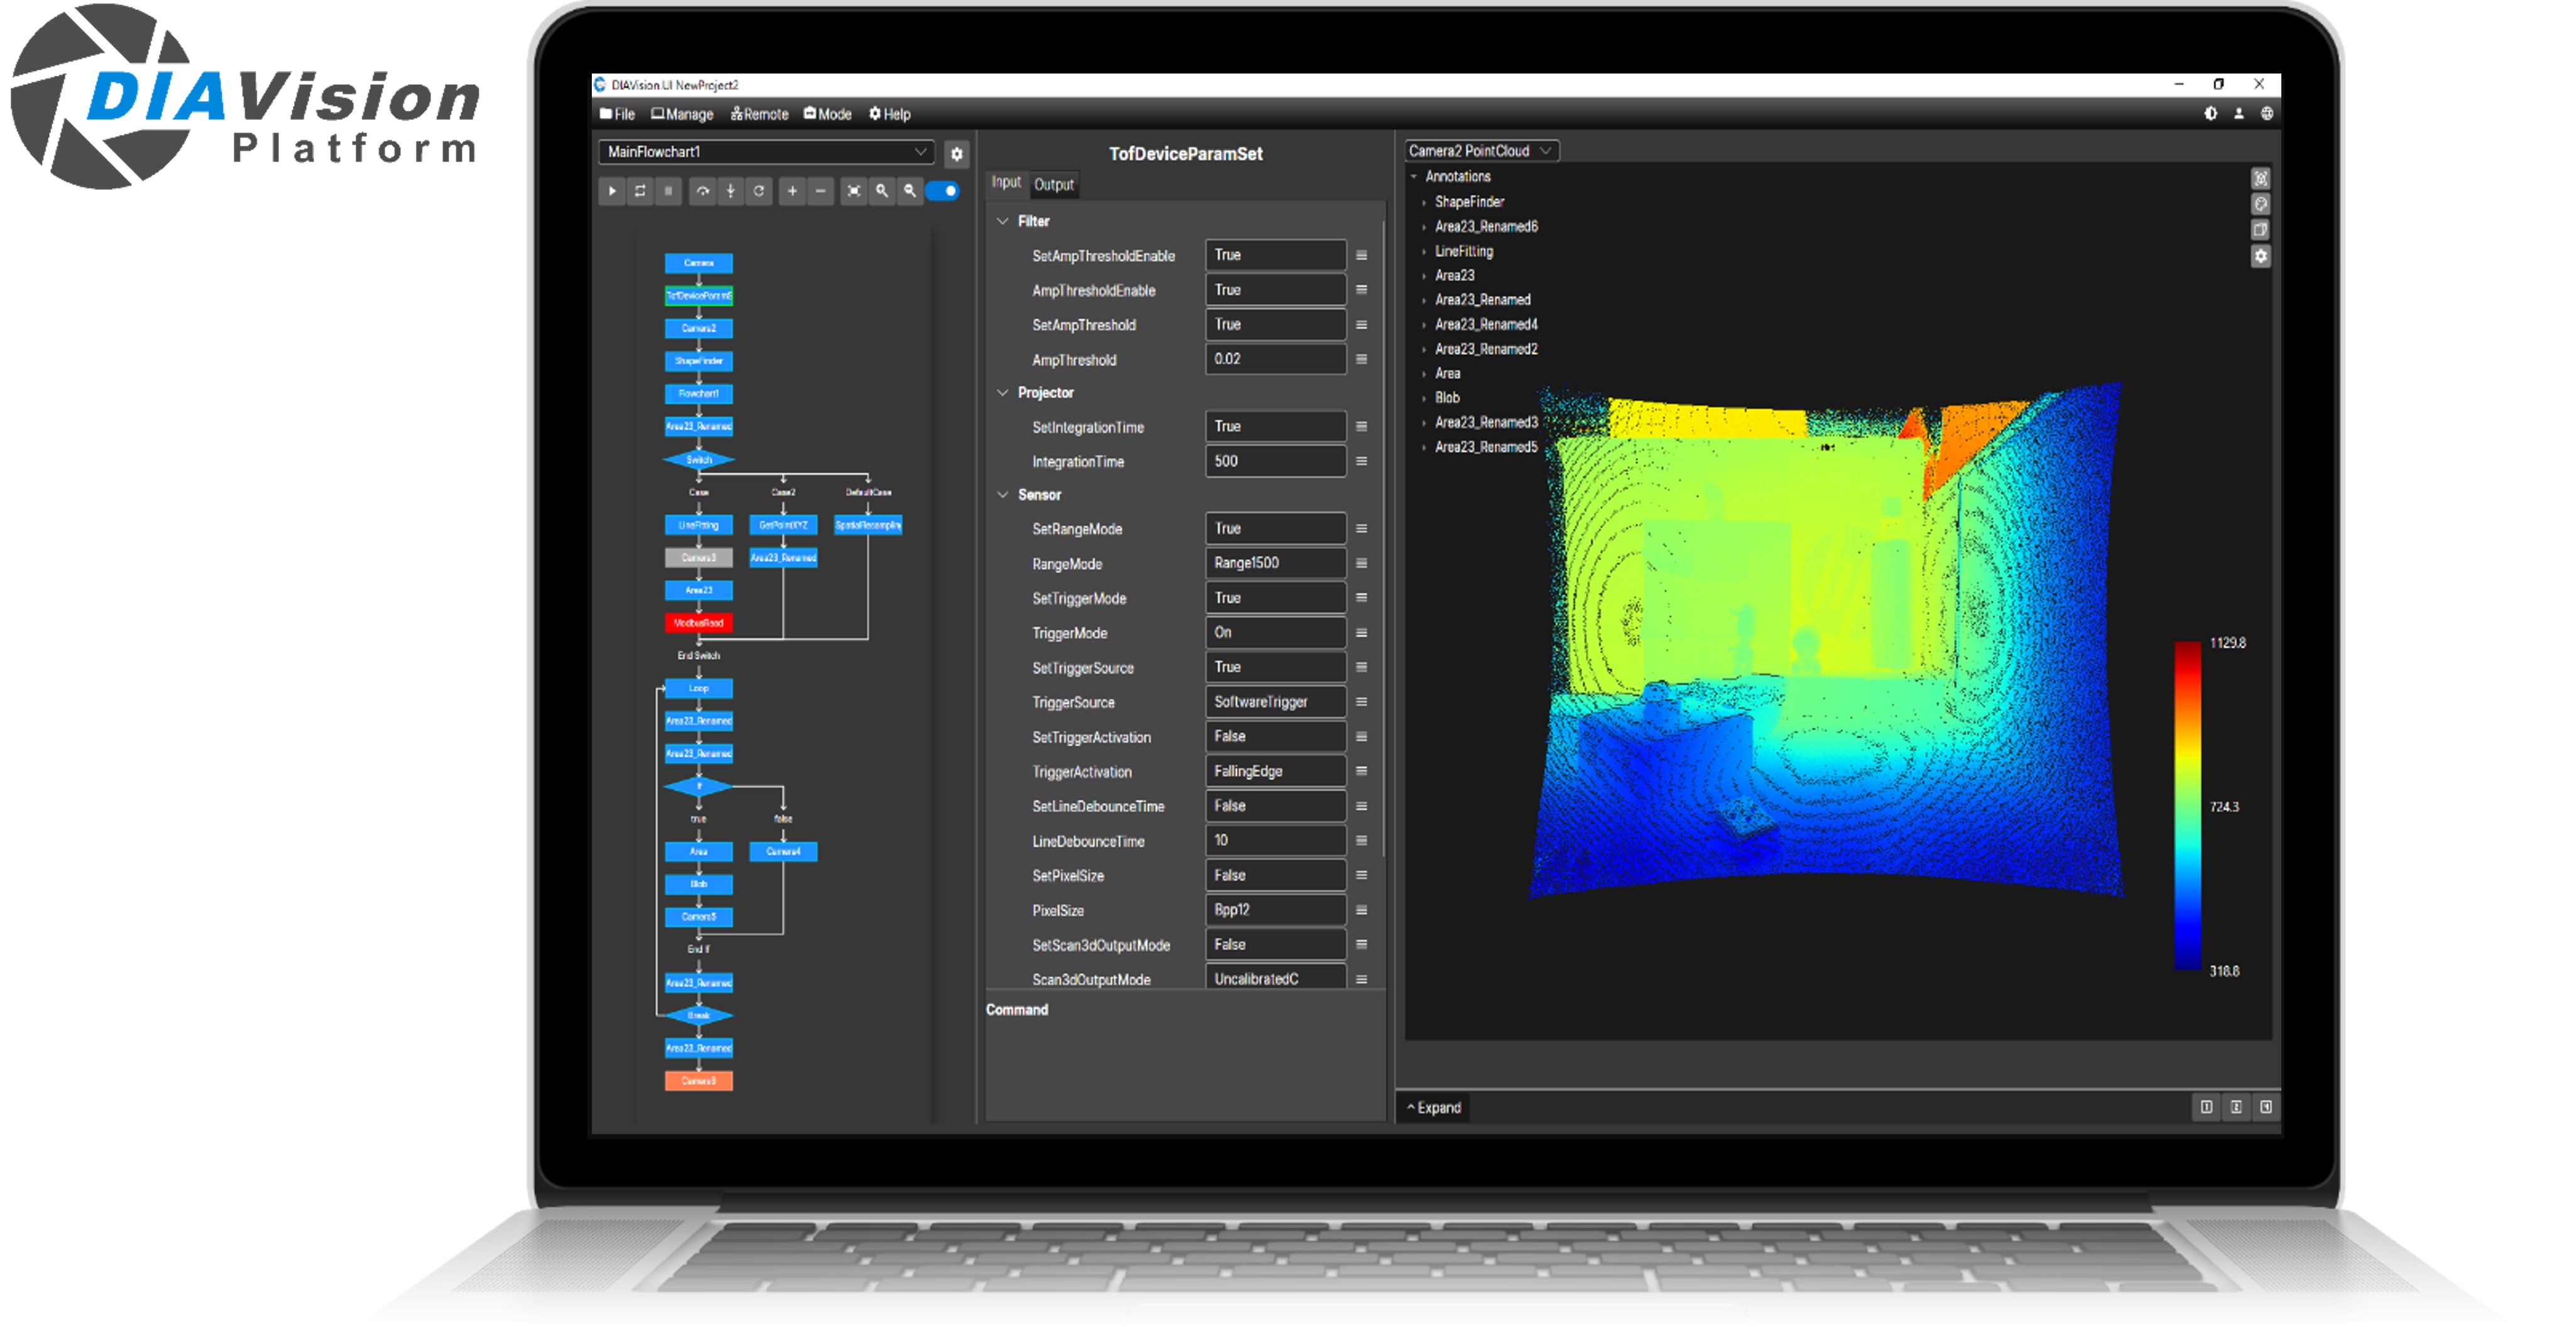Expand the Blob annotation node
Screen dimensions: 2576x1327
[1424, 399]
